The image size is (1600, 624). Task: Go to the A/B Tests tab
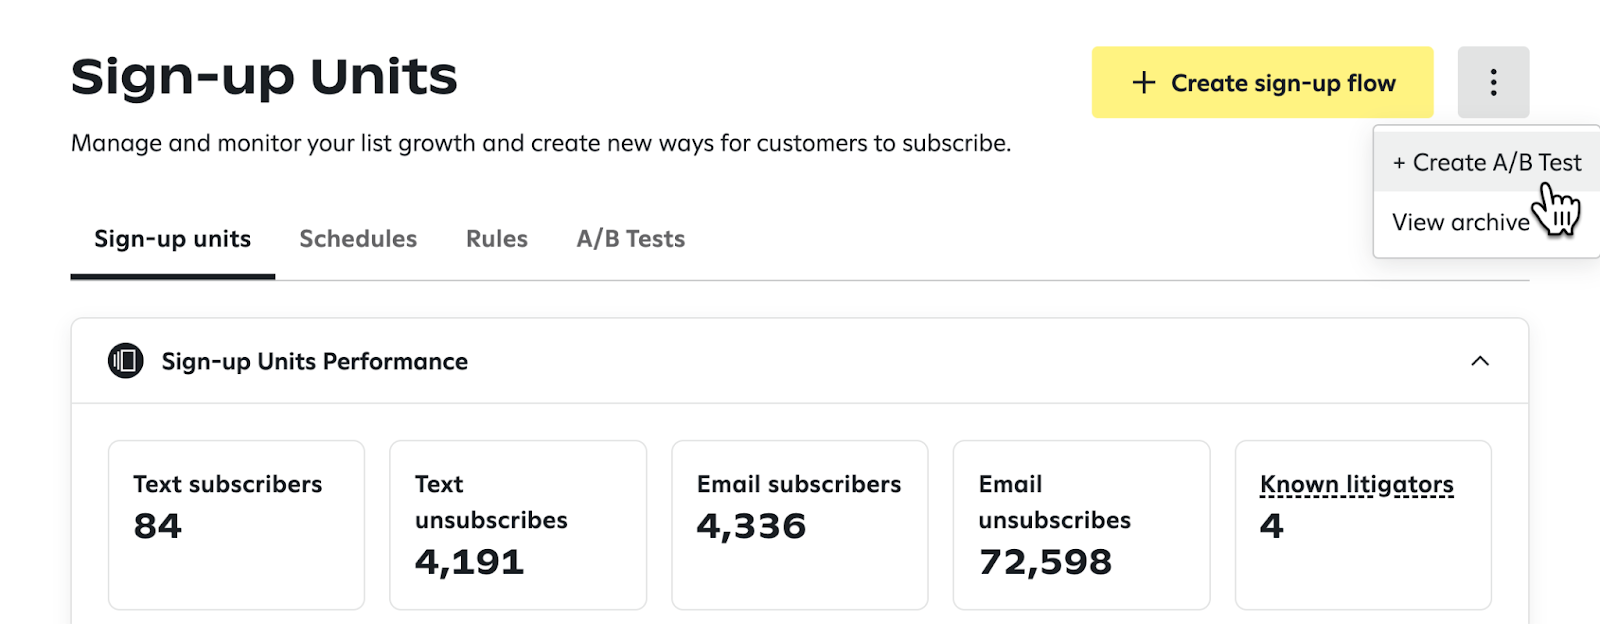click(x=630, y=239)
